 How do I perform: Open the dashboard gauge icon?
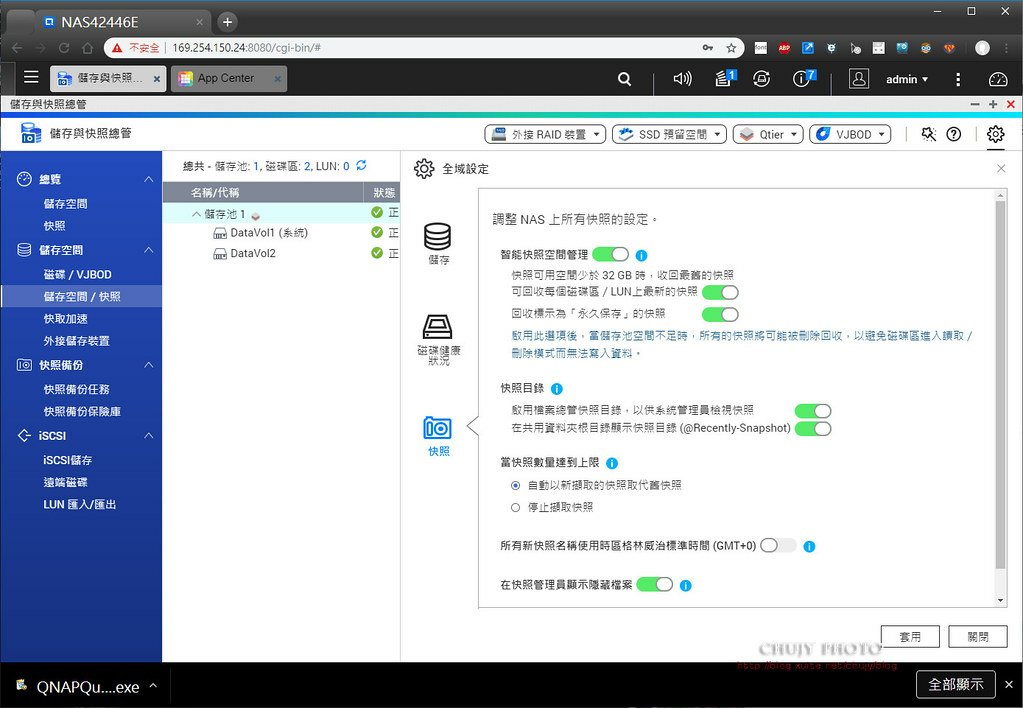click(998, 79)
